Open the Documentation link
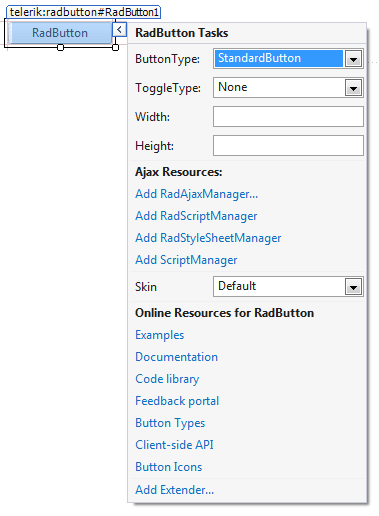This screenshot has width=379, height=516. [176, 357]
